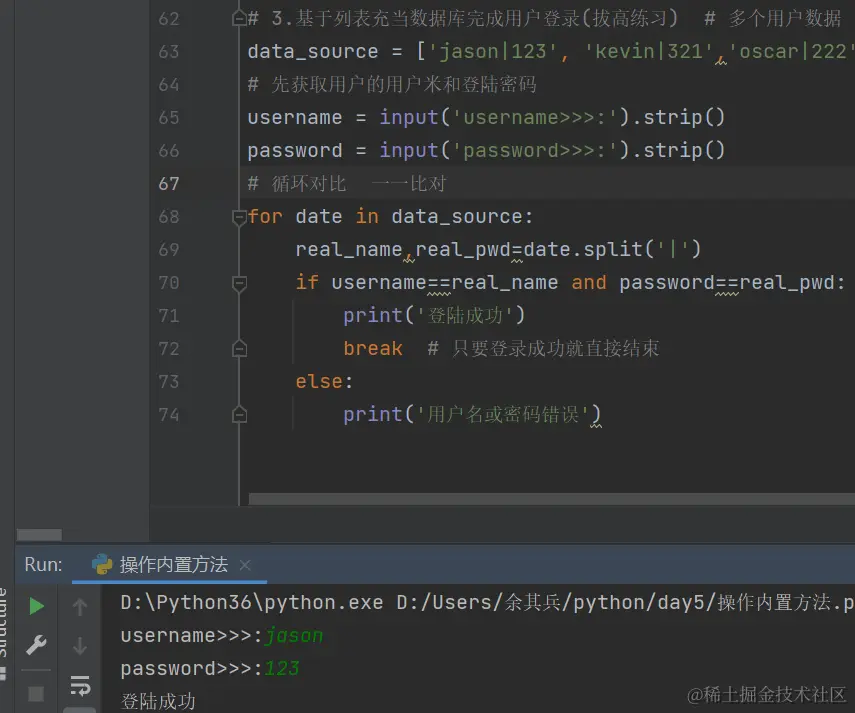This screenshot has height=713, width=855.
Task: Go up the stack trace with the up arrow
Action: tap(80, 606)
